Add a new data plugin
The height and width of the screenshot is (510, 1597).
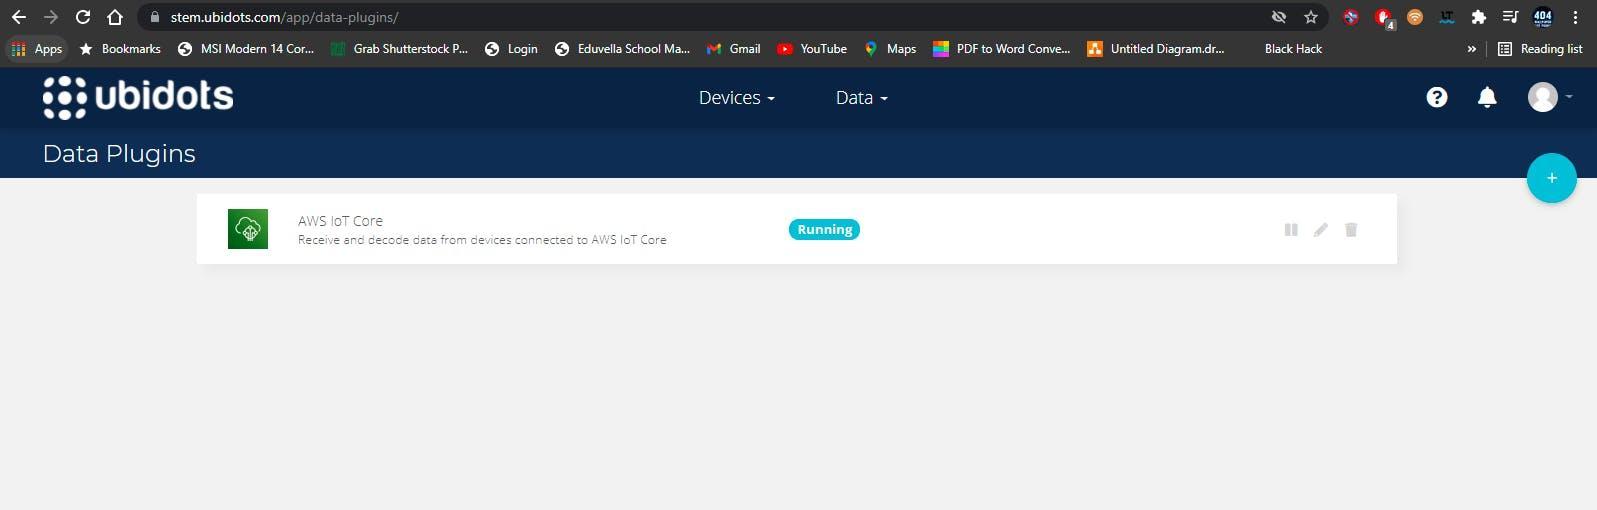1552,178
